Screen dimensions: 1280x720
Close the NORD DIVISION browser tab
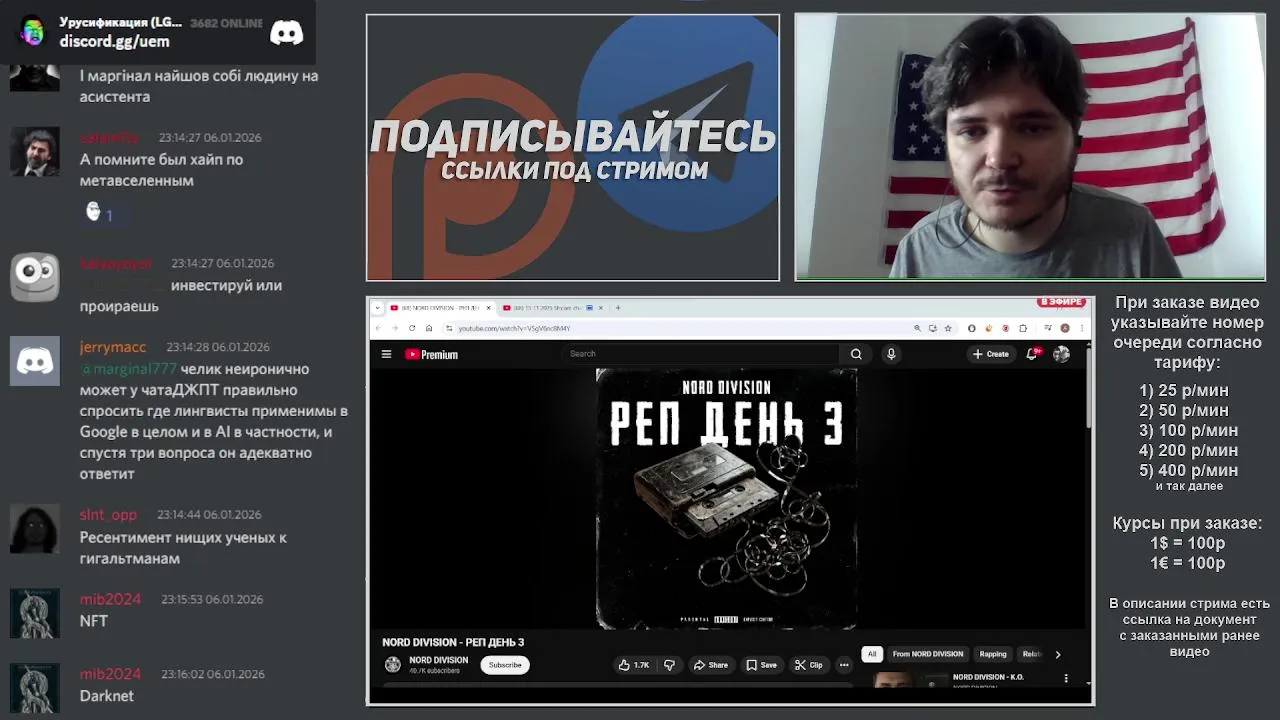[490, 308]
